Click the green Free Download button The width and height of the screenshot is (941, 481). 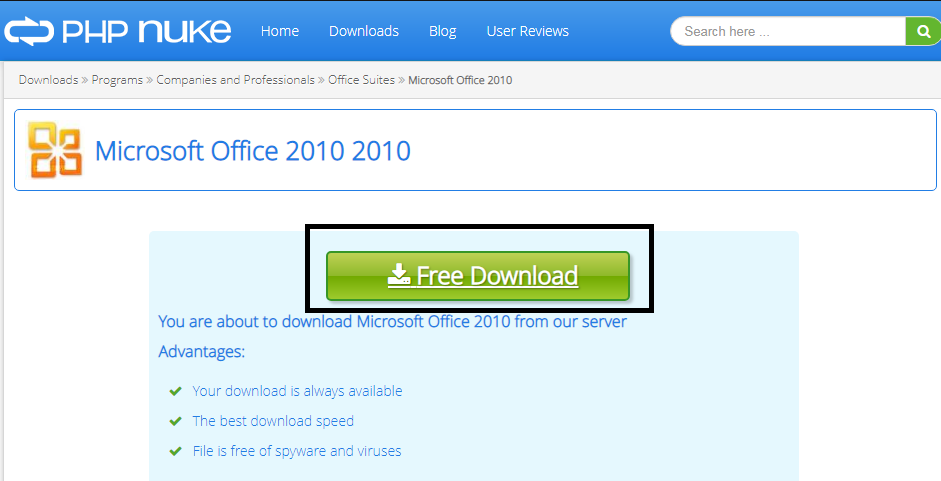coord(478,276)
